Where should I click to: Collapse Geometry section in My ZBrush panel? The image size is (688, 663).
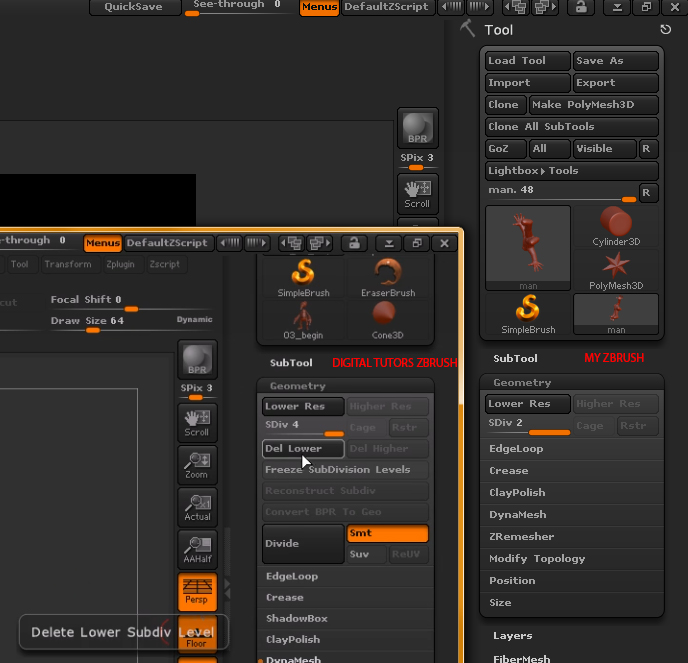pos(522,383)
